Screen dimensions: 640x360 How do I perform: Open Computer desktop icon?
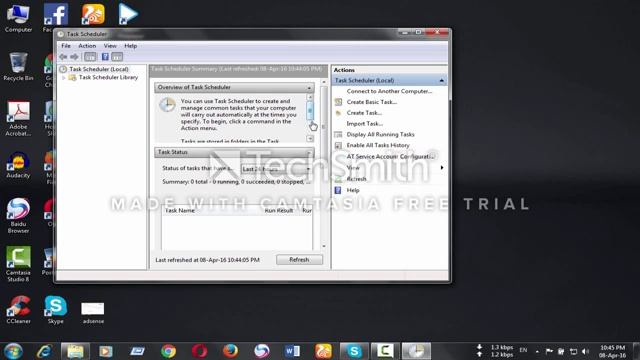(x=18, y=19)
